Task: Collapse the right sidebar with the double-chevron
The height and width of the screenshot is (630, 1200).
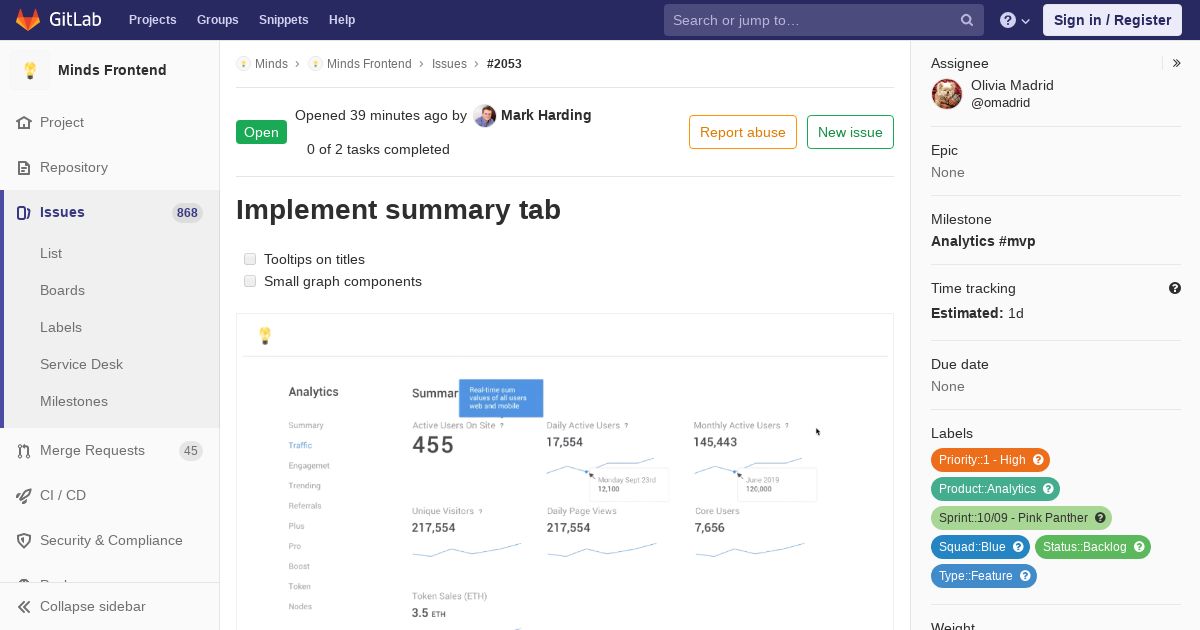Action: (x=1177, y=63)
